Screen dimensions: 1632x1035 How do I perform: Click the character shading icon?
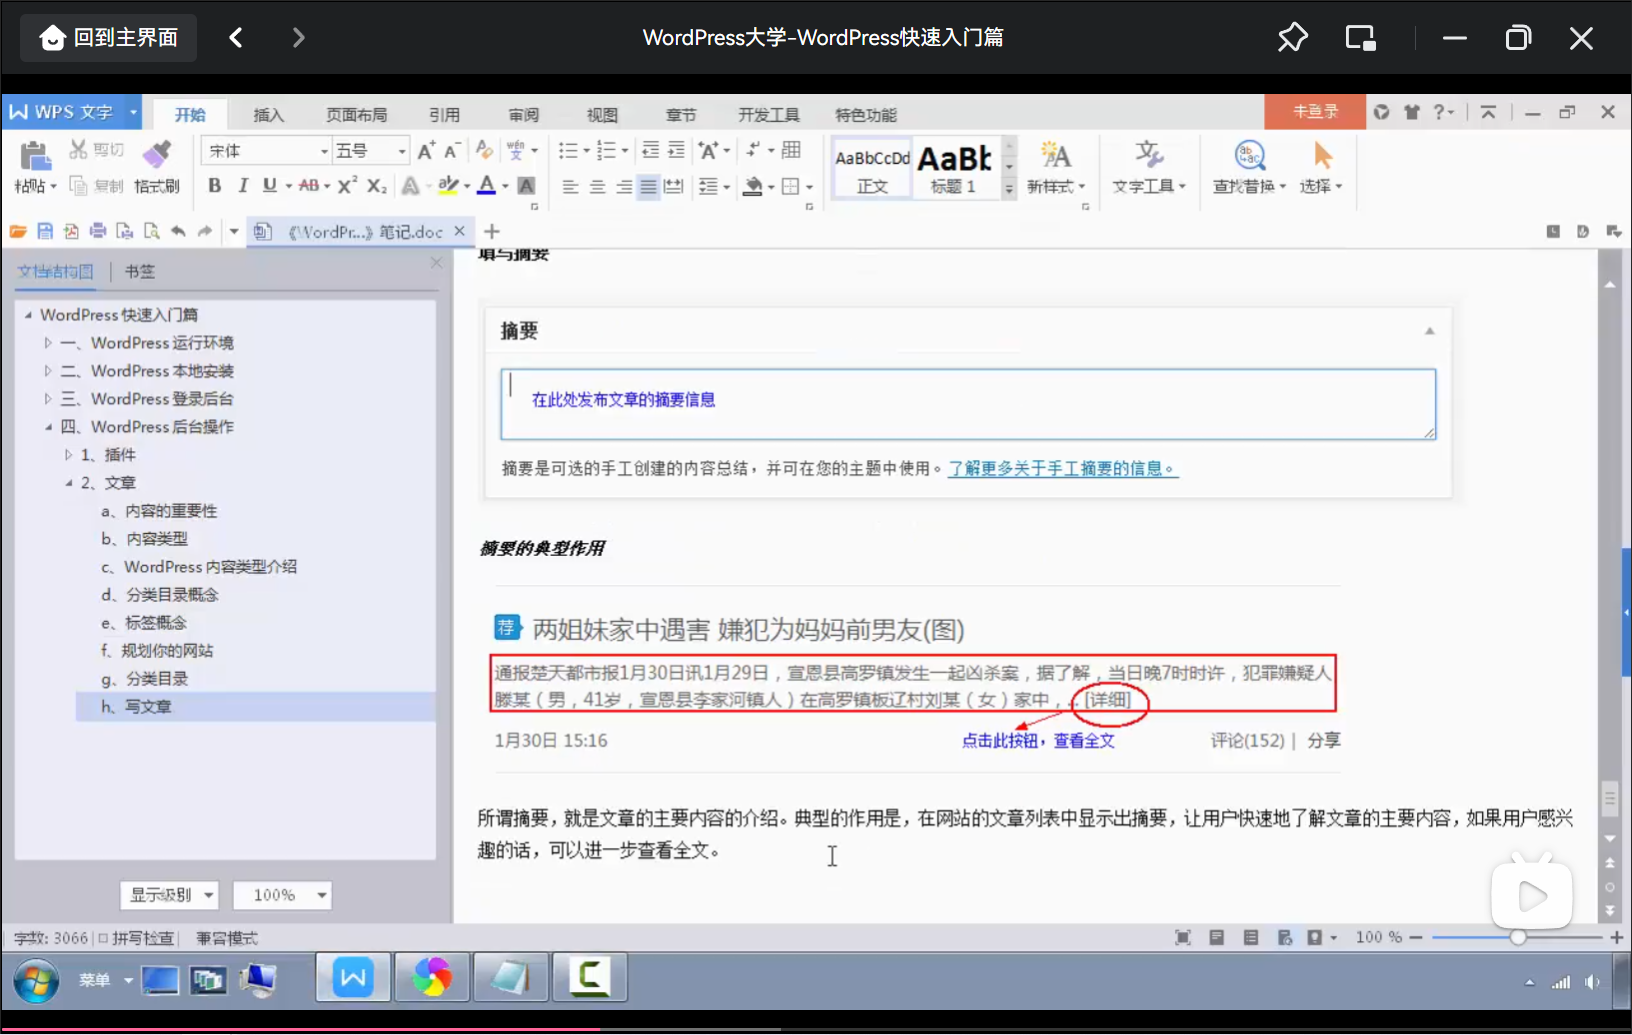(526, 186)
